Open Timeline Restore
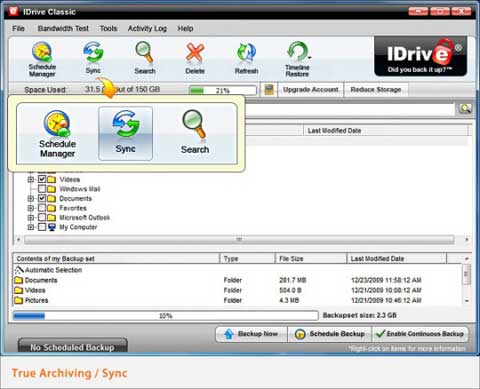This screenshot has height=389, width=480. tap(297, 59)
